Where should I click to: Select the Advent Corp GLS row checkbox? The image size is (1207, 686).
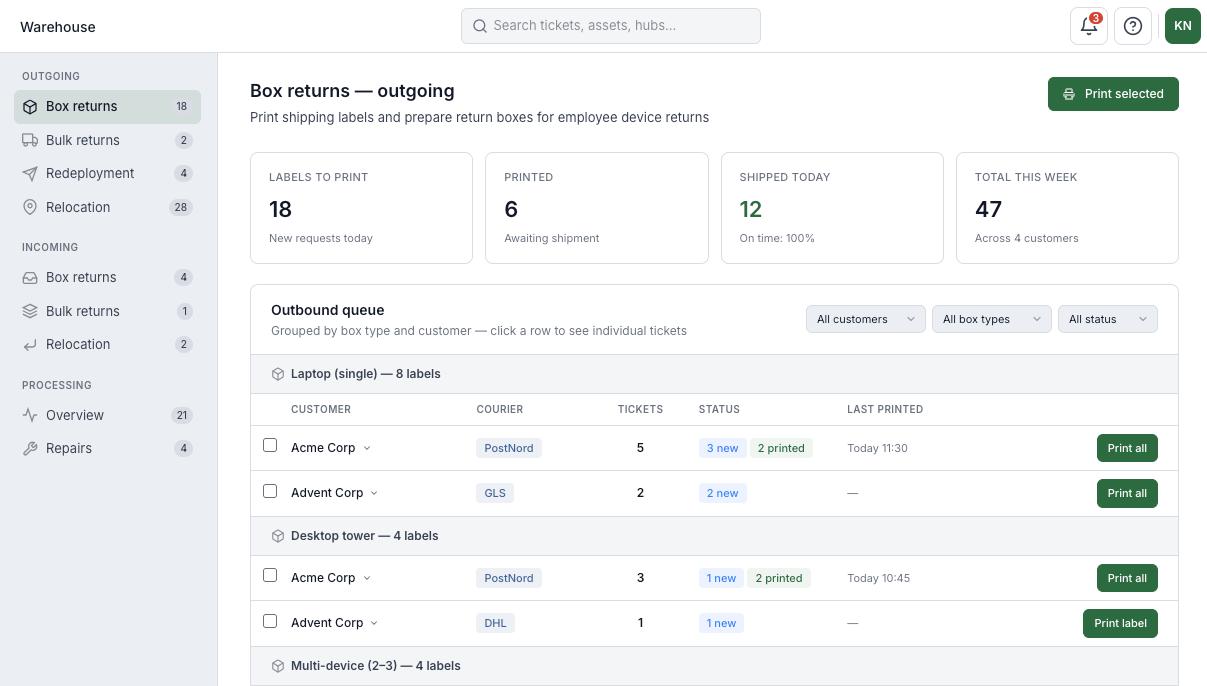pyautogui.click(x=270, y=491)
